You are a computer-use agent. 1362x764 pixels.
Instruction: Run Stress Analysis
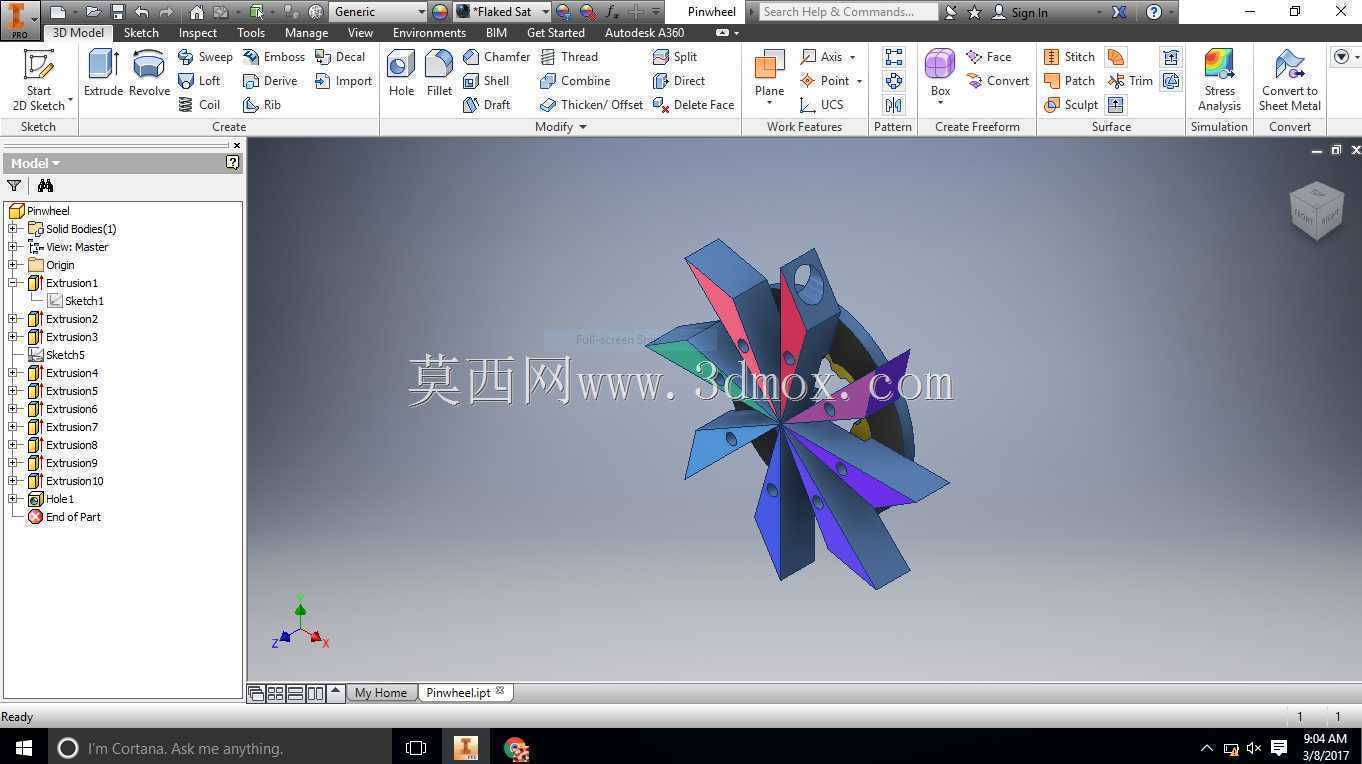(x=1219, y=80)
